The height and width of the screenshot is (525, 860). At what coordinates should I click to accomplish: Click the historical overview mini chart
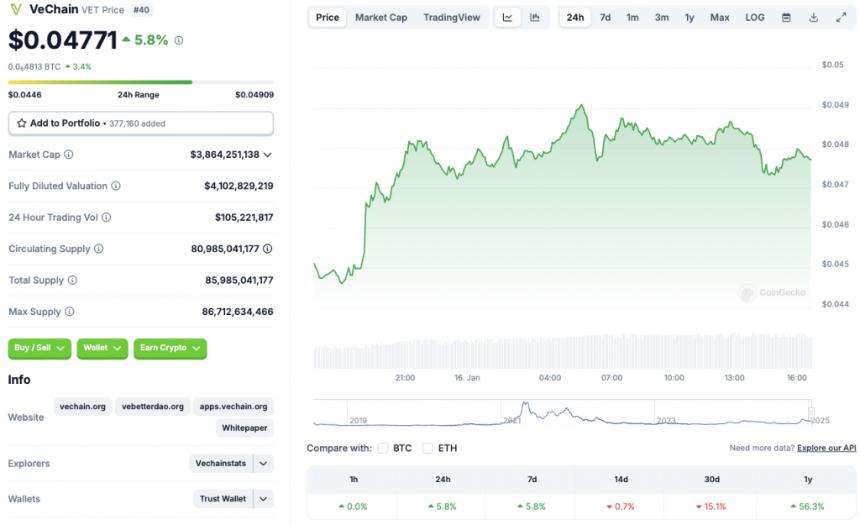pyautogui.click(x=562, y=413)
